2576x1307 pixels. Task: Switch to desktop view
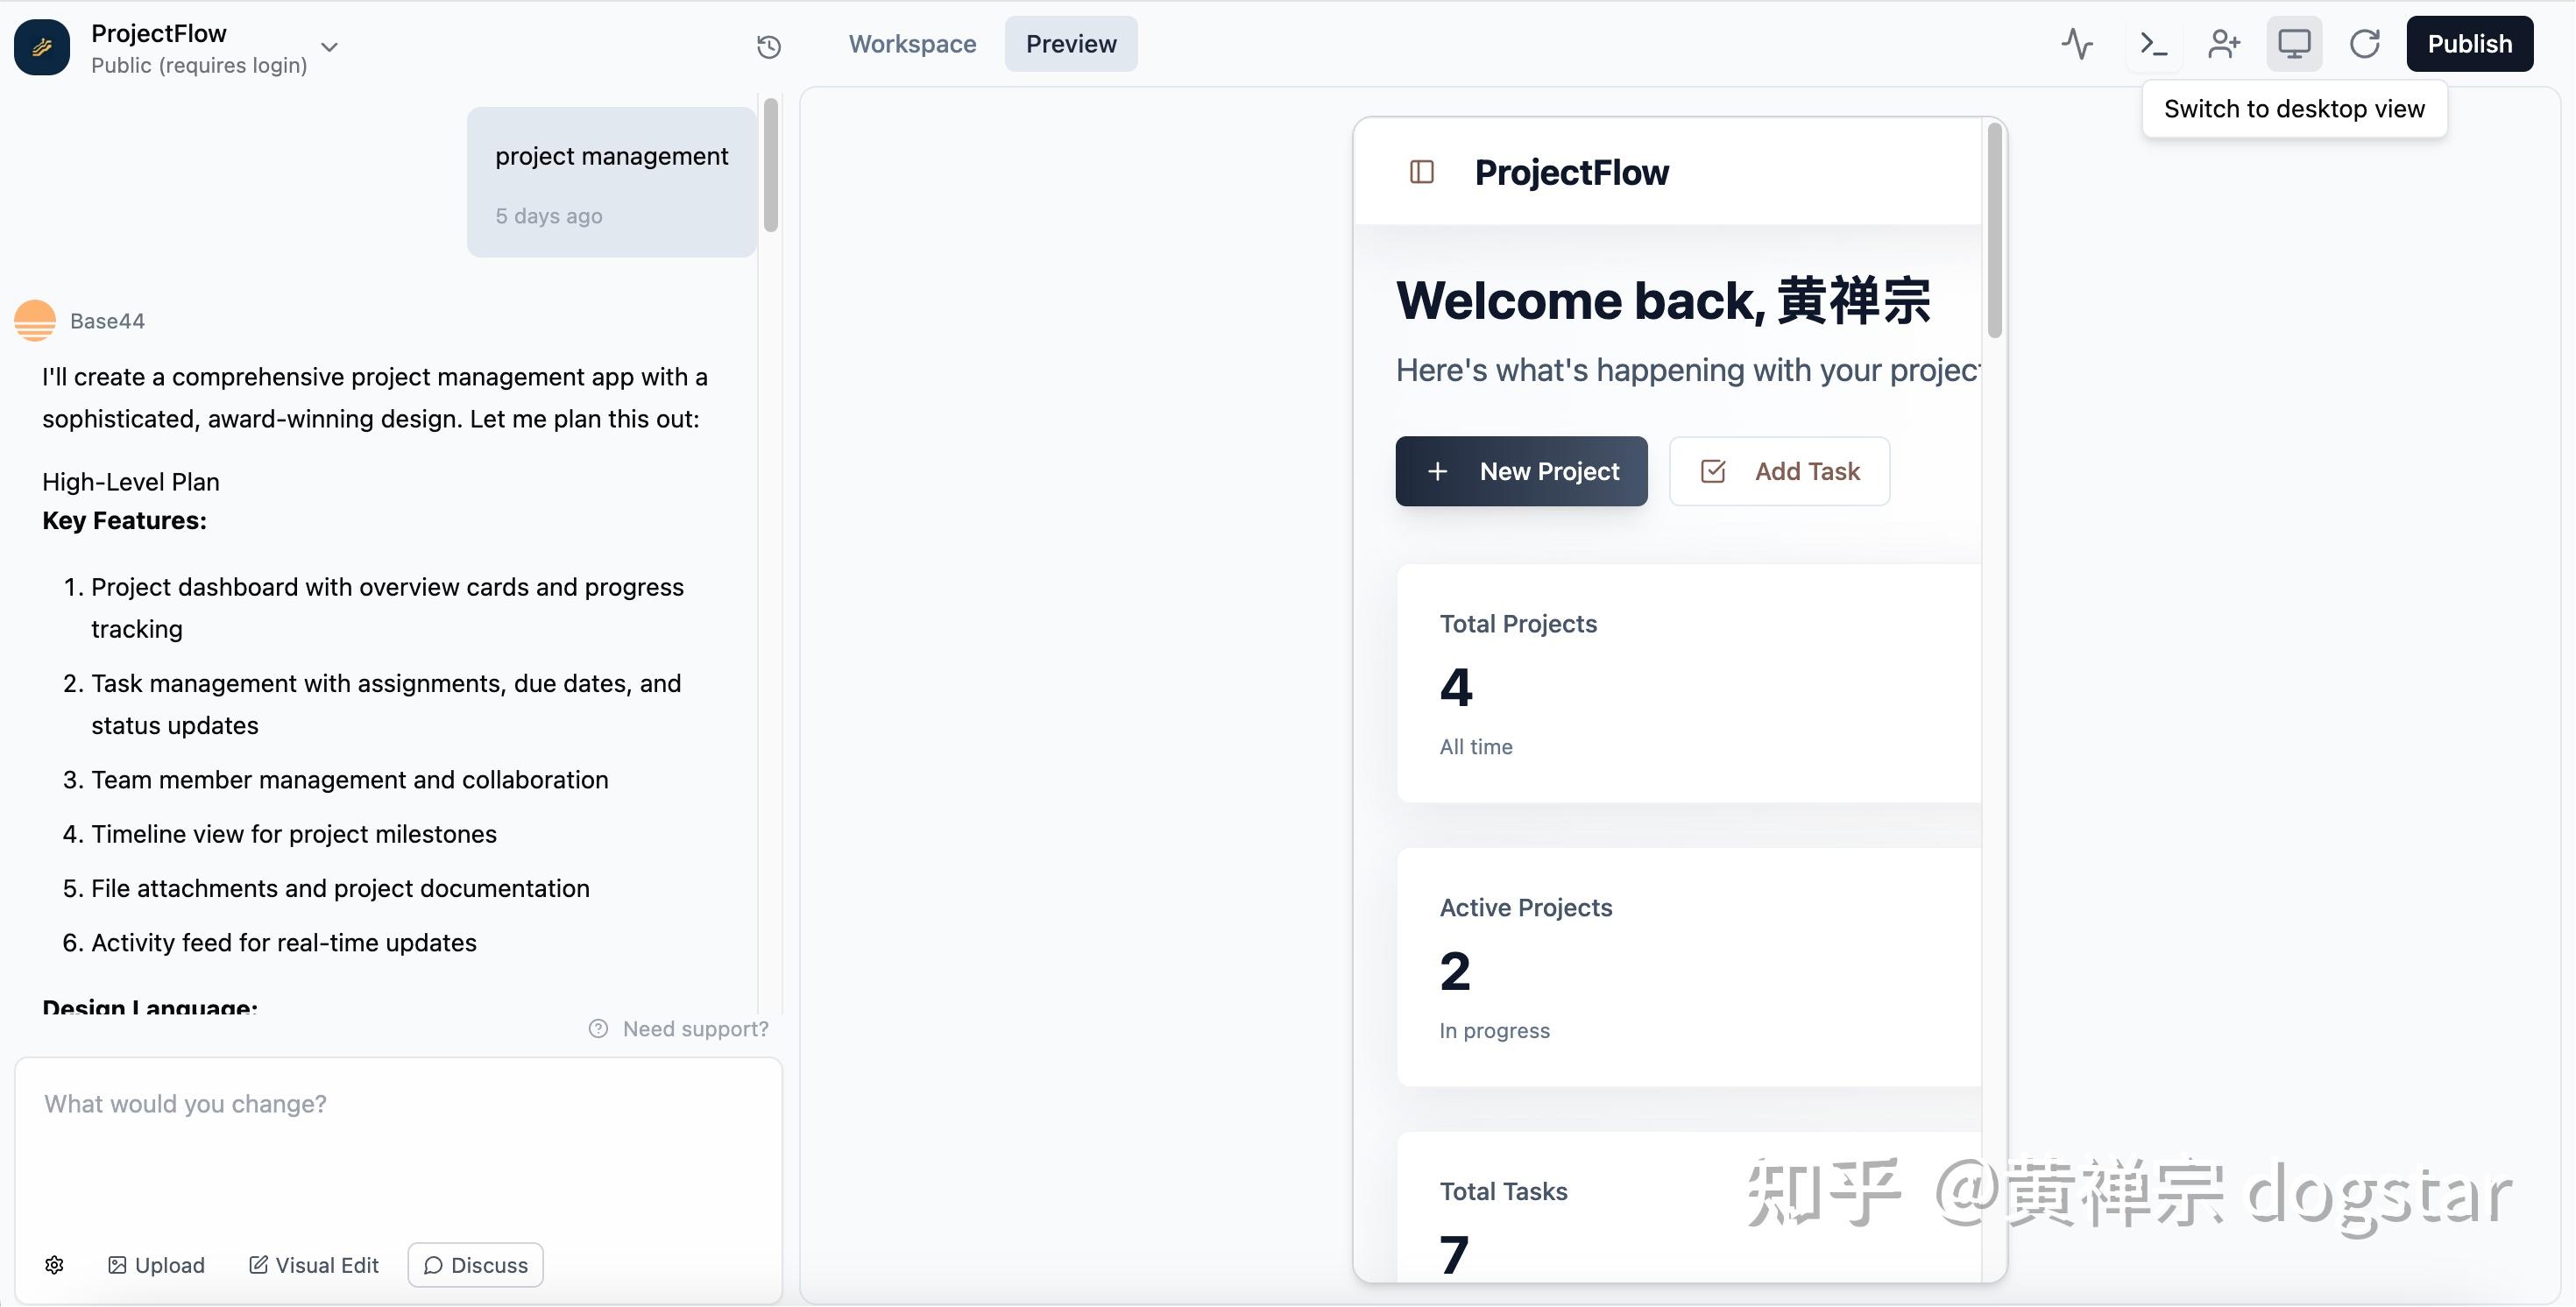[x=2294, y=44]
